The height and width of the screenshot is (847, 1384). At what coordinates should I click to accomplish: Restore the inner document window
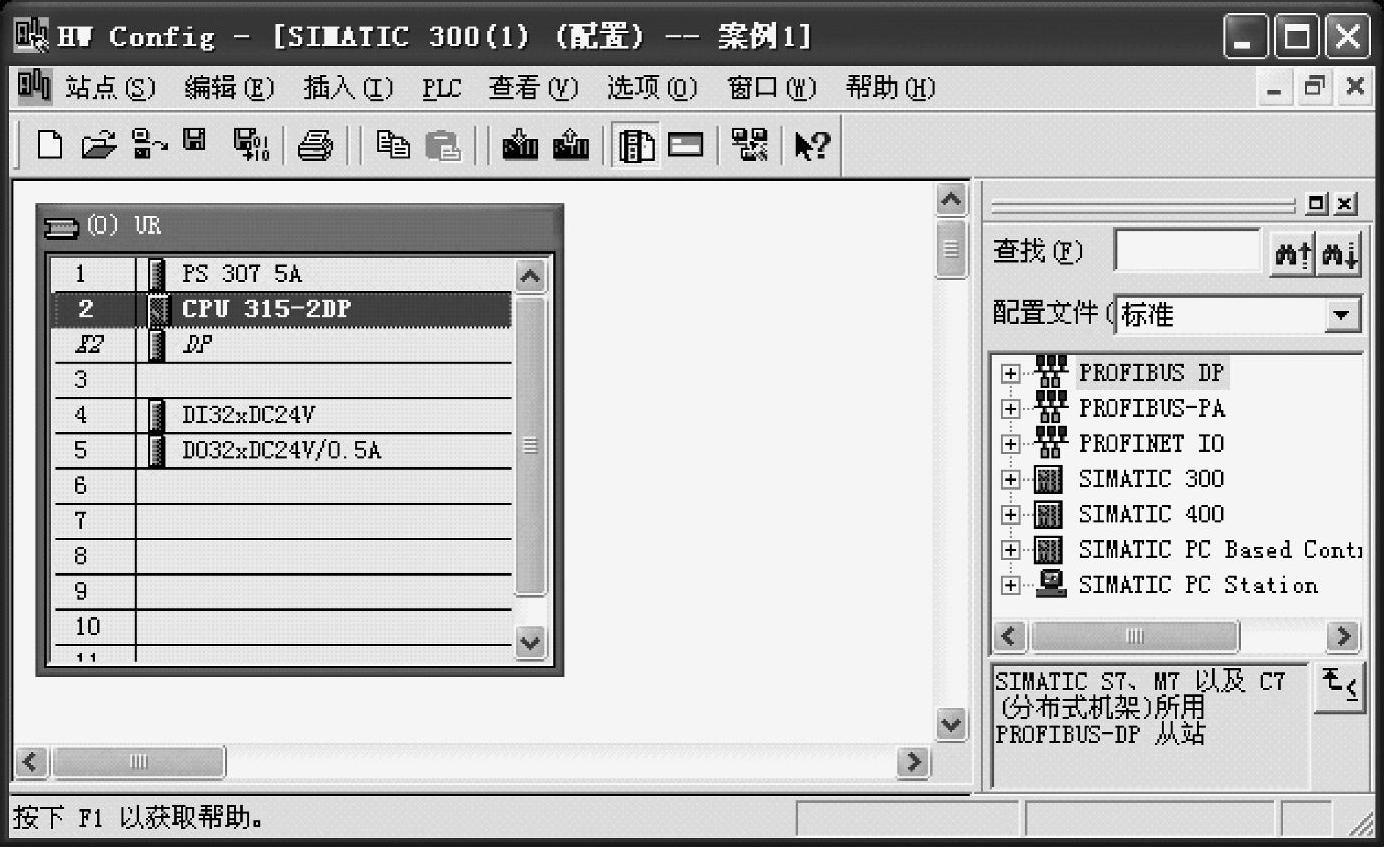pyautogui.click(x=1314, y=88)
